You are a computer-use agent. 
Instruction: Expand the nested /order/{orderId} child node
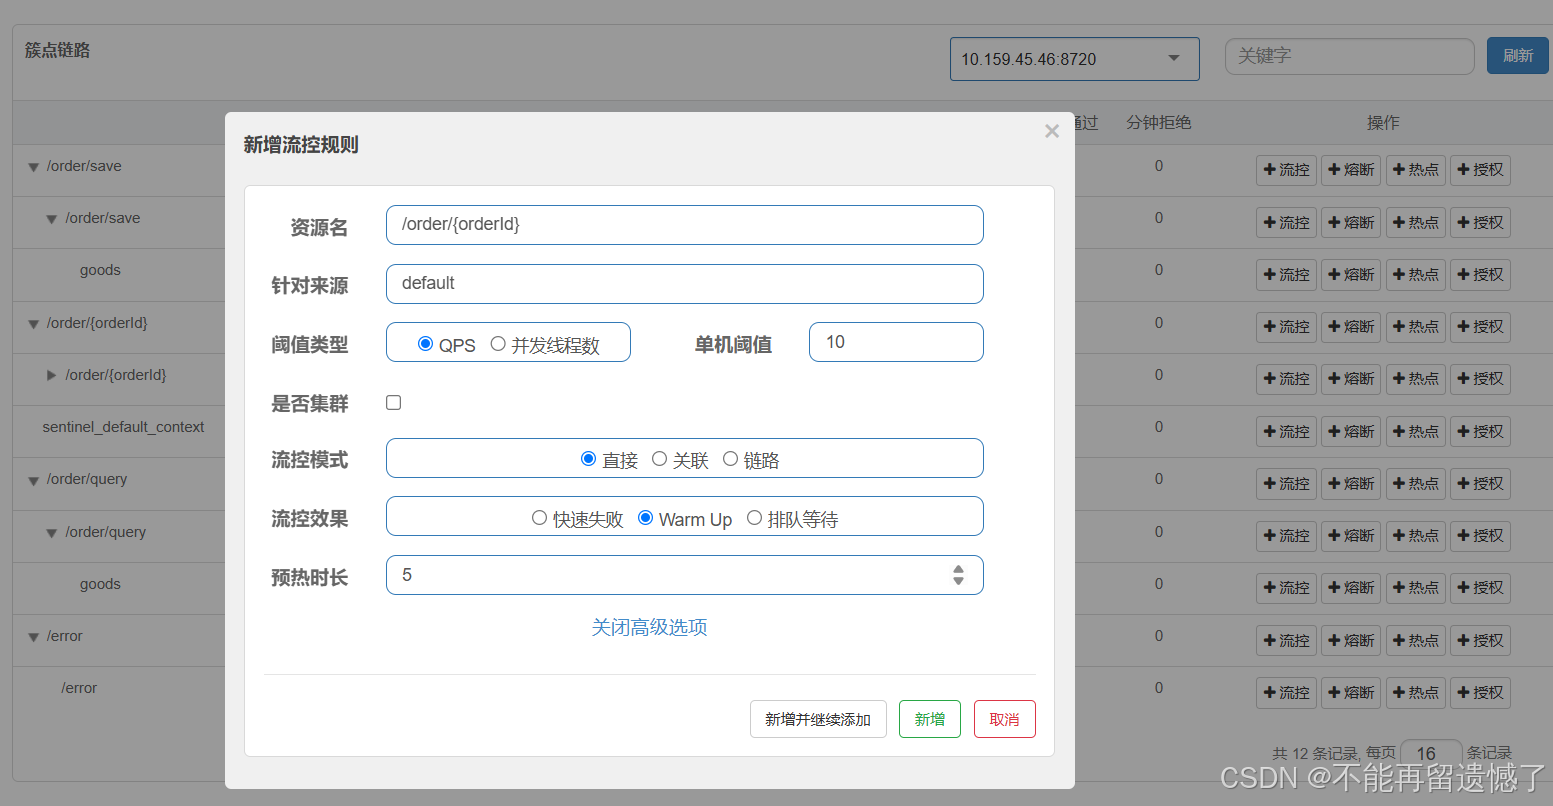click(52, 376)
